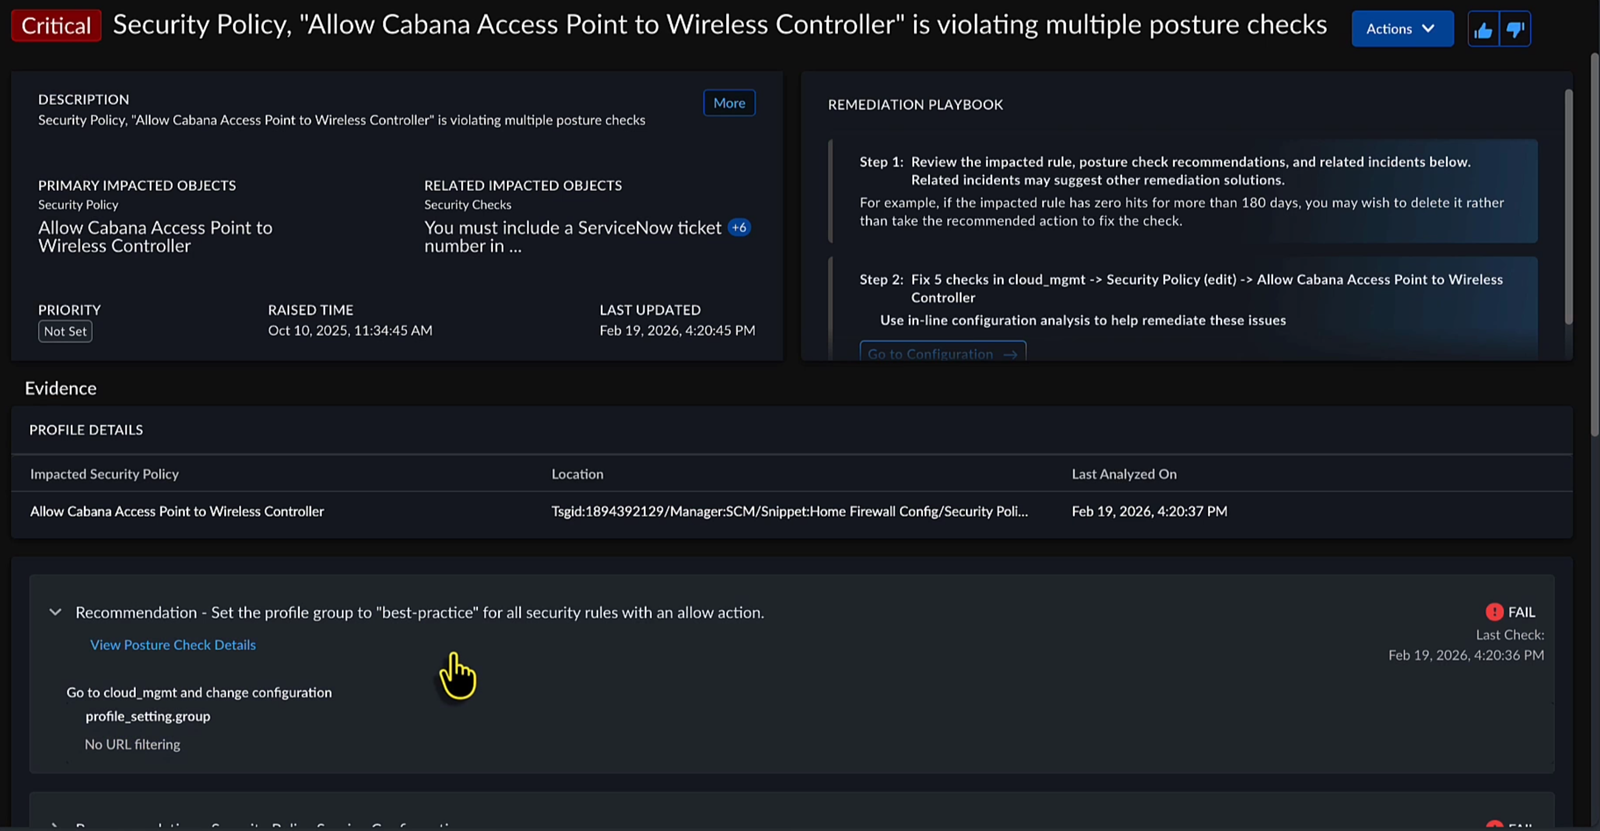Click the Impacted Security Policy column header
The image size is (1600, 831).
(104, 474)
